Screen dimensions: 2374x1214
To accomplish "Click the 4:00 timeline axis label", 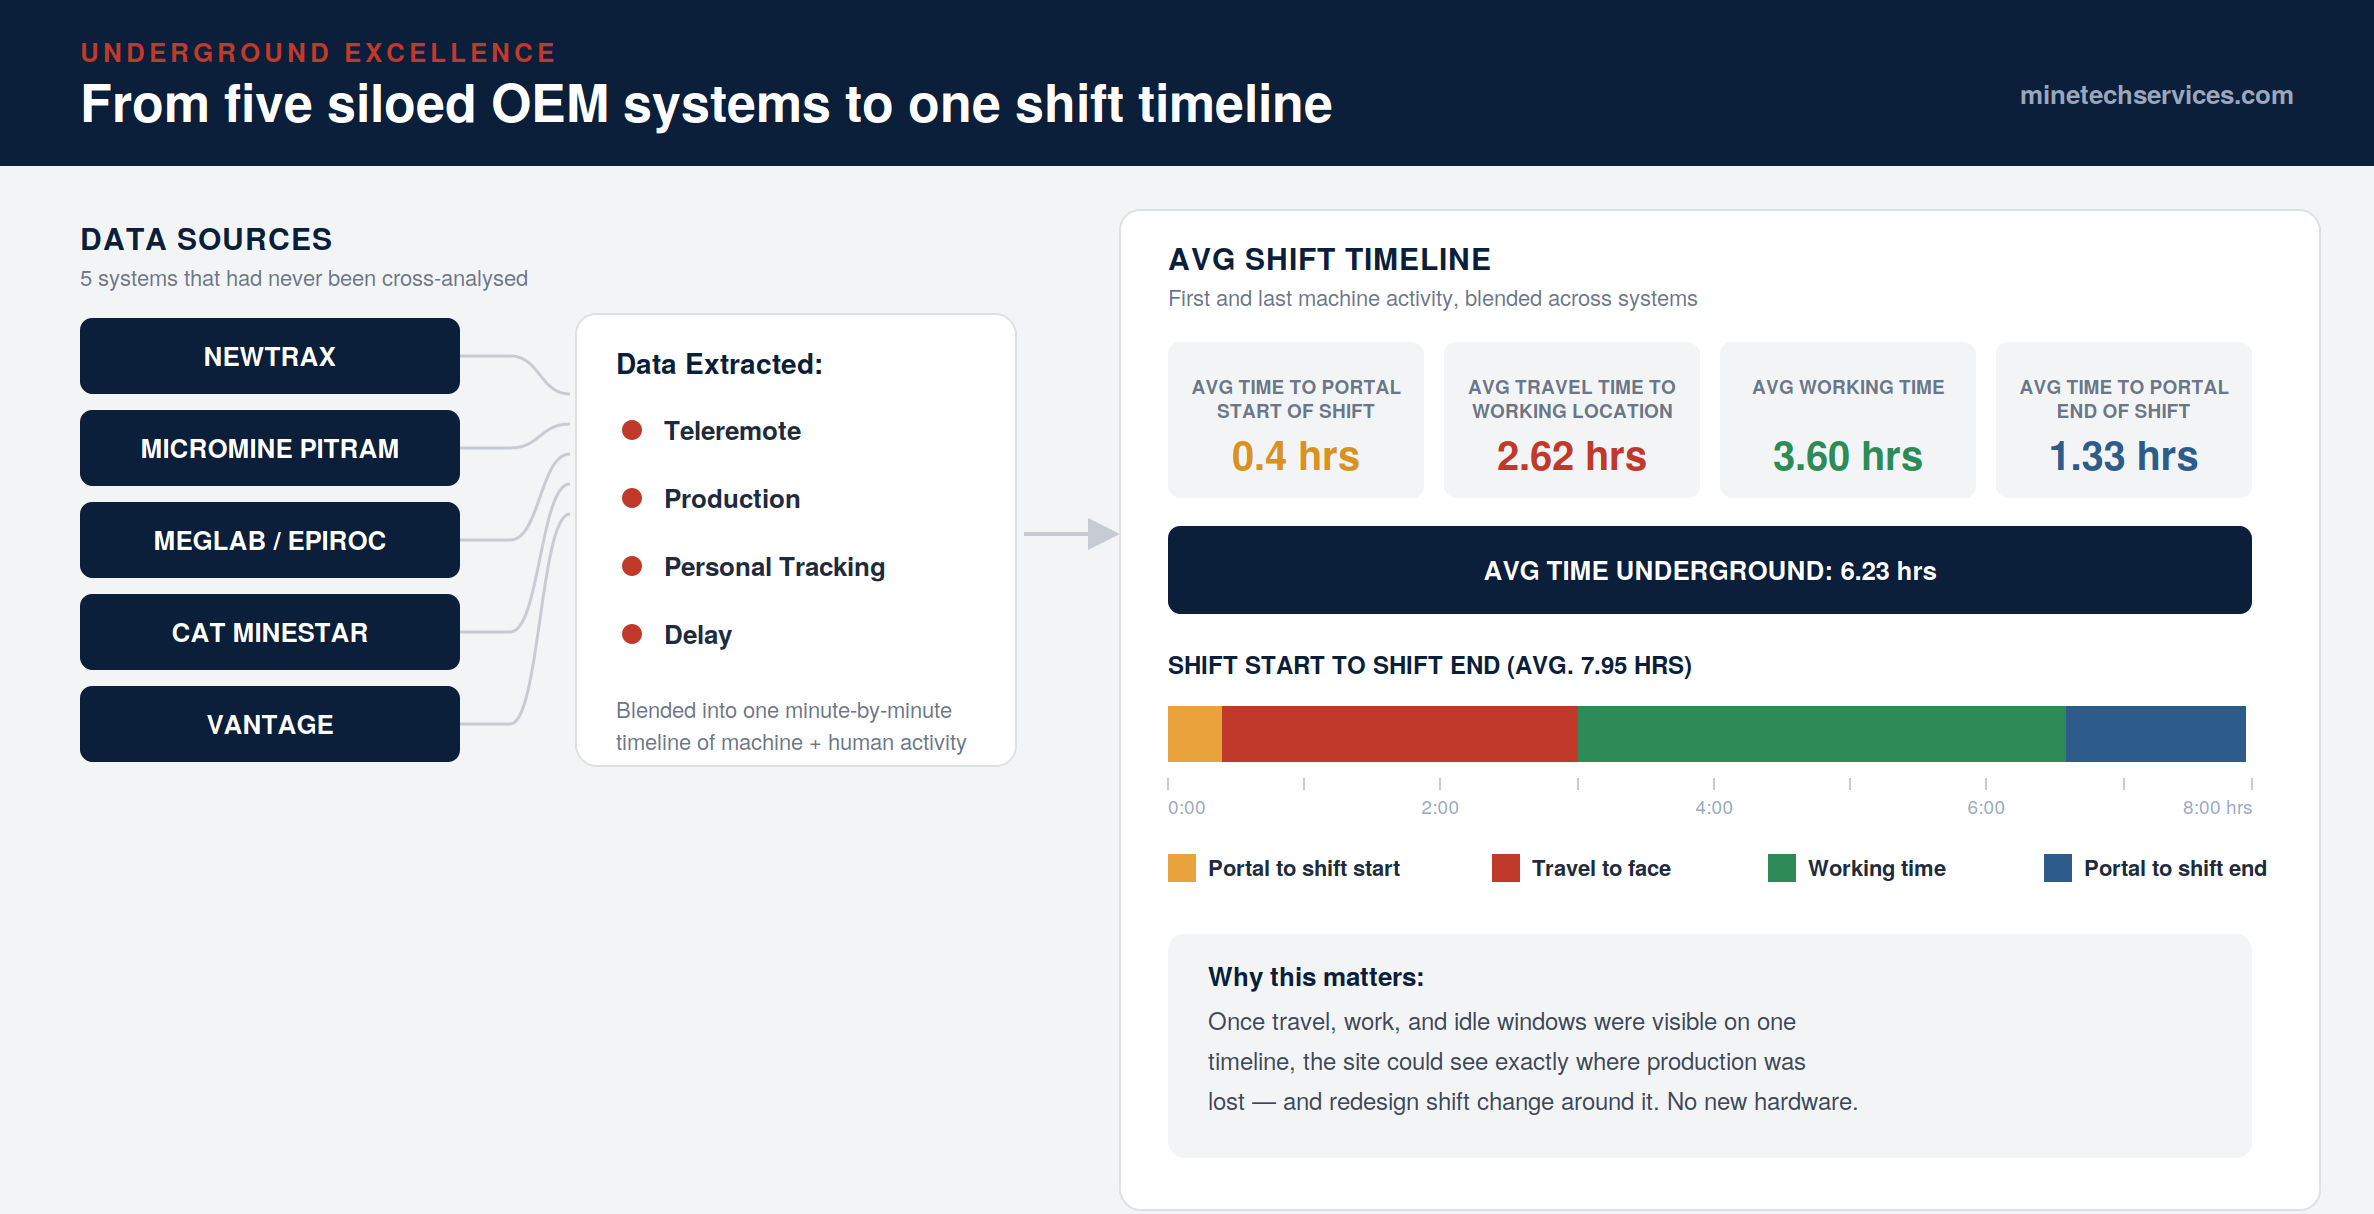I will 1714,807.
